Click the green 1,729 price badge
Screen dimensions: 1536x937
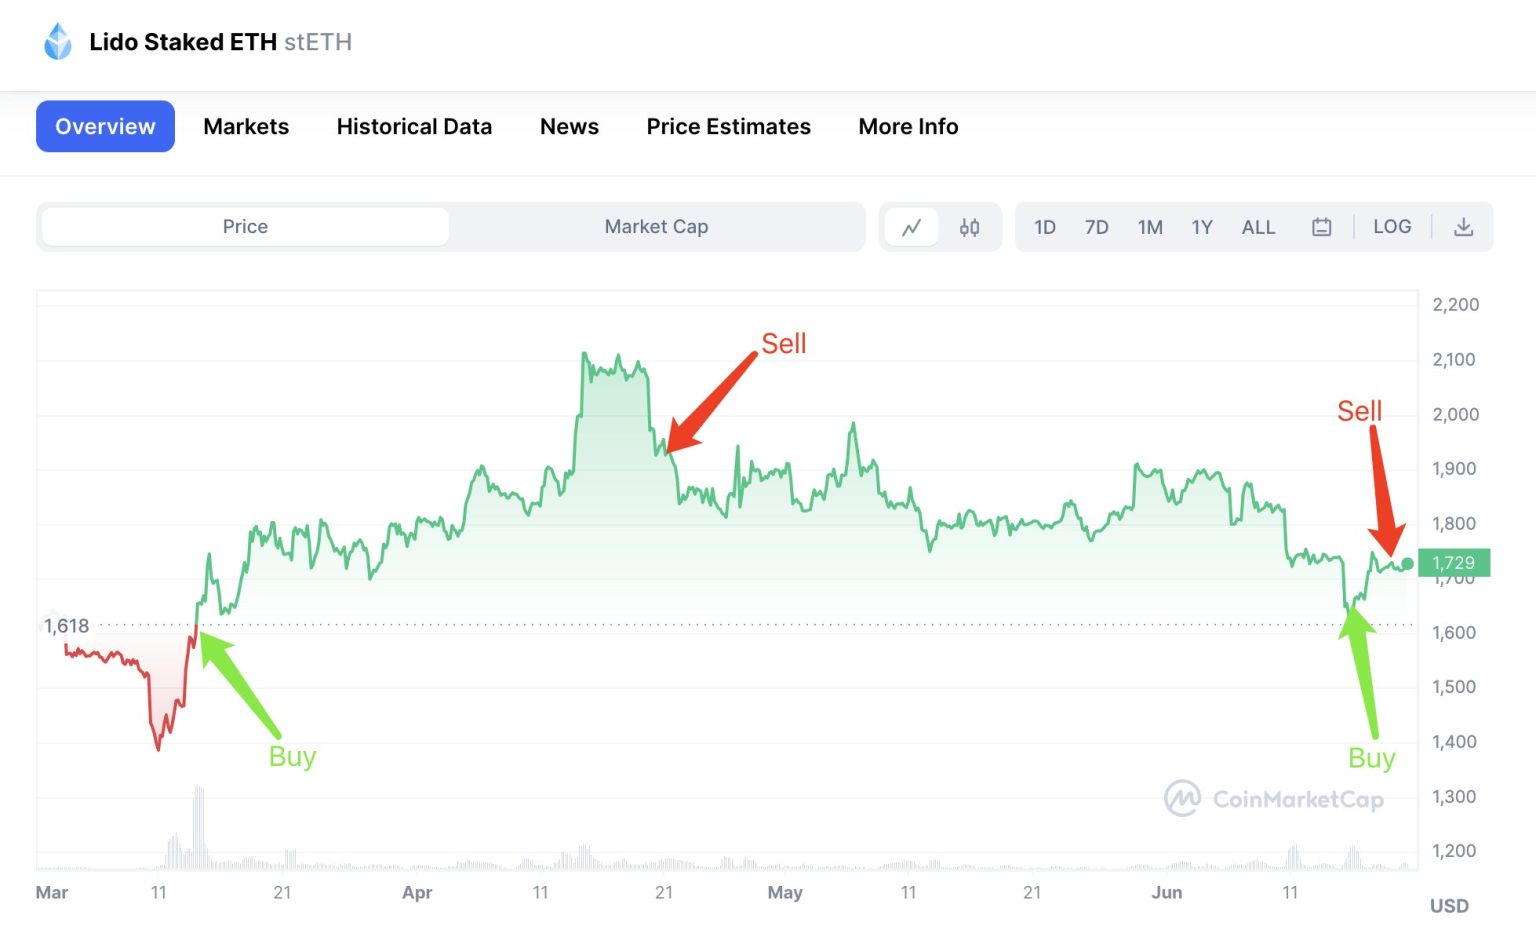[x=1453, y=562]
